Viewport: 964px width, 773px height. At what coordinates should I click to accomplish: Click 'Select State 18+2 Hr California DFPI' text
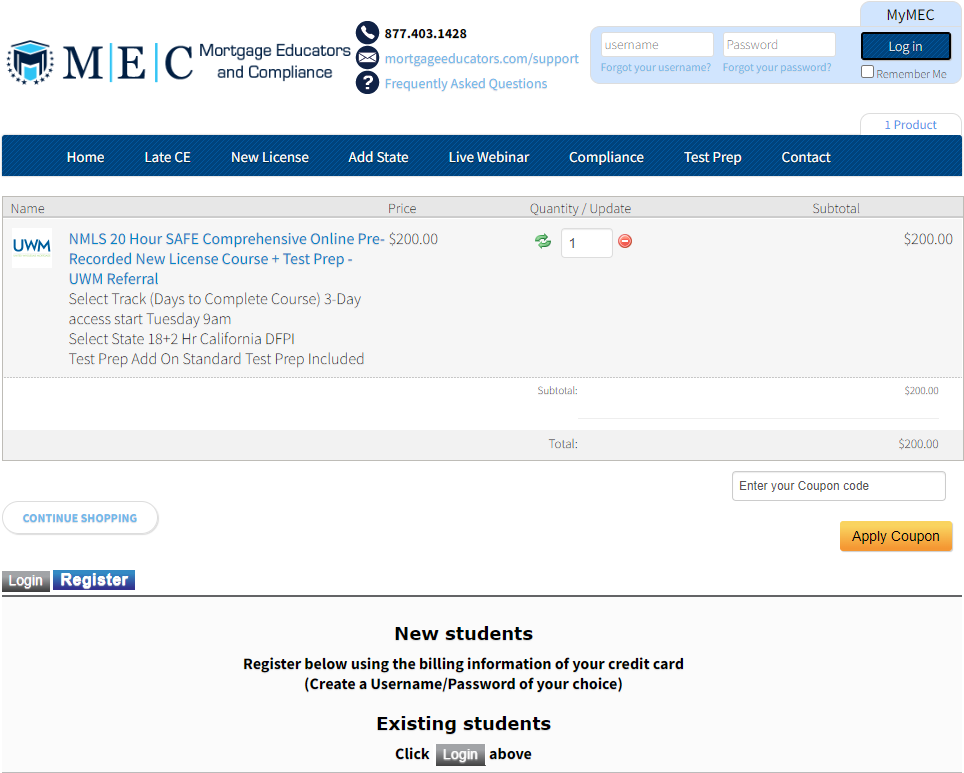181,339
